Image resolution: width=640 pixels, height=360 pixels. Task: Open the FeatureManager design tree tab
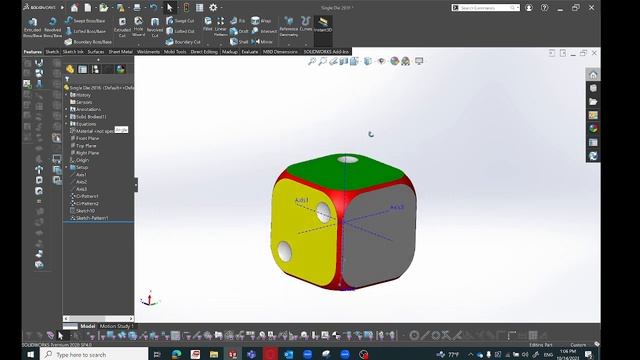click(70, 69)
